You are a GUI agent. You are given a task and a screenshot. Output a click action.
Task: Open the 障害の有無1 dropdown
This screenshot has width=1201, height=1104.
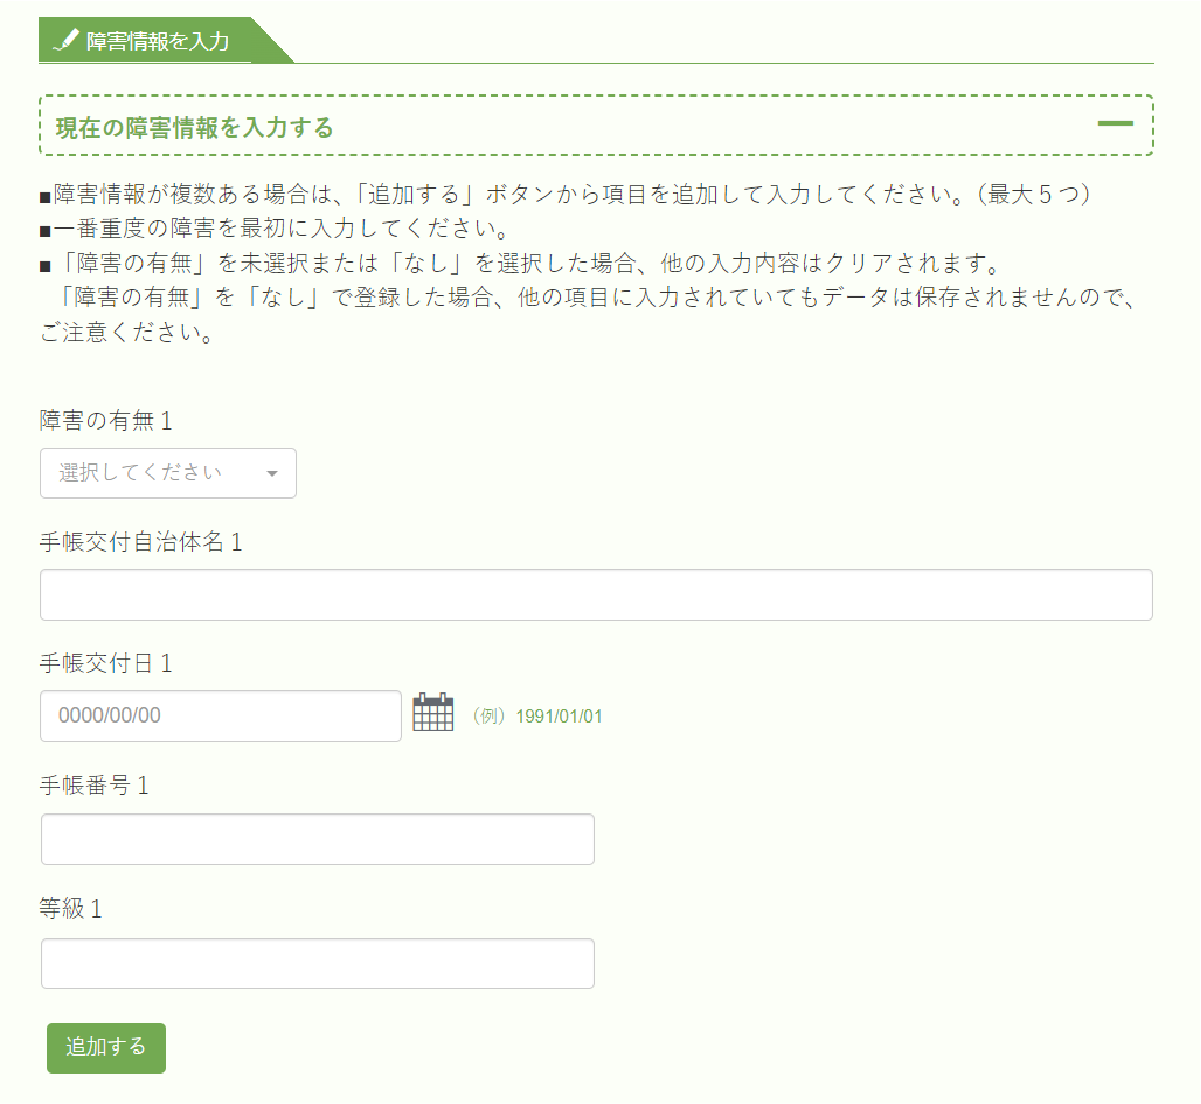tap(168, 473)
